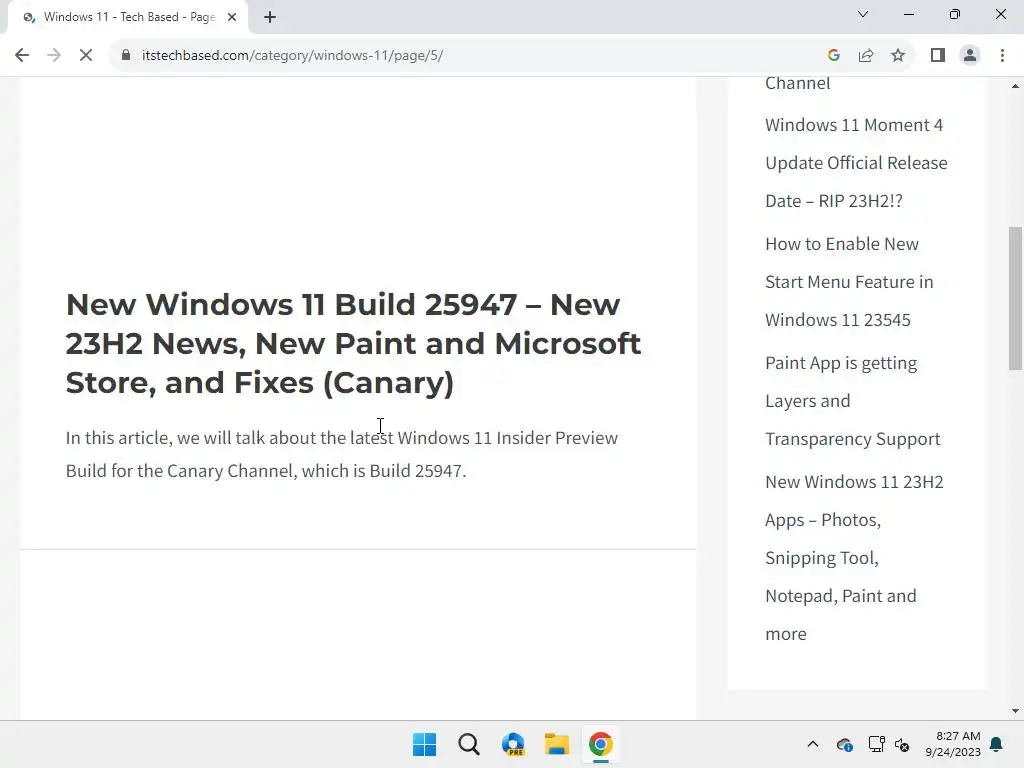Stop loading the page
The width and height of the screenshot is (1024, 768).
tap(86, 56)
